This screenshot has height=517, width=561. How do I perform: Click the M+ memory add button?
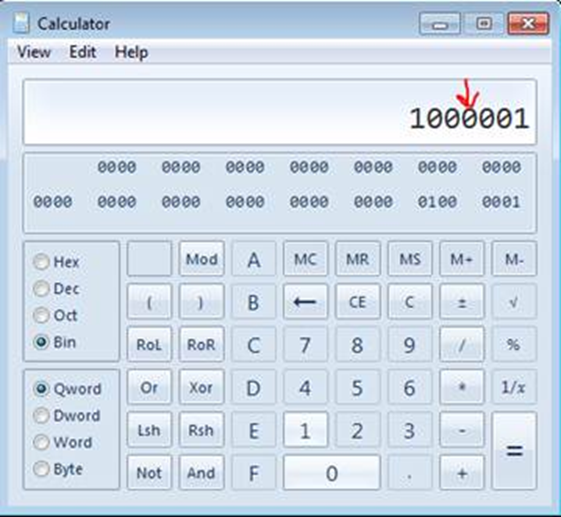coord(462,259)
